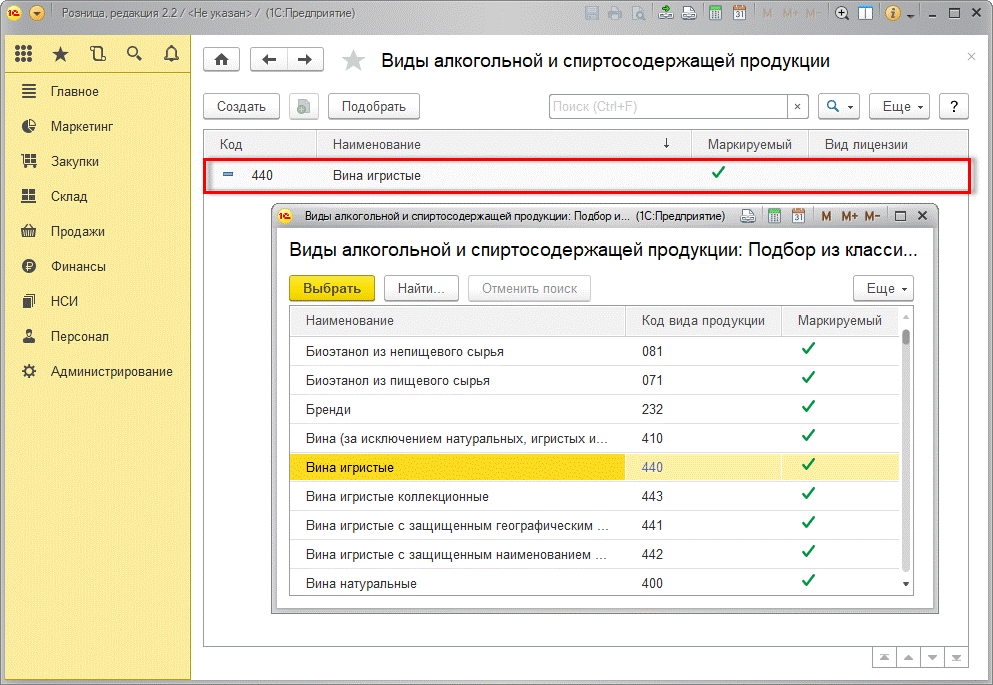Open the Администрирование section
This screenshot has height=685, width=993.
coord(111,371)
